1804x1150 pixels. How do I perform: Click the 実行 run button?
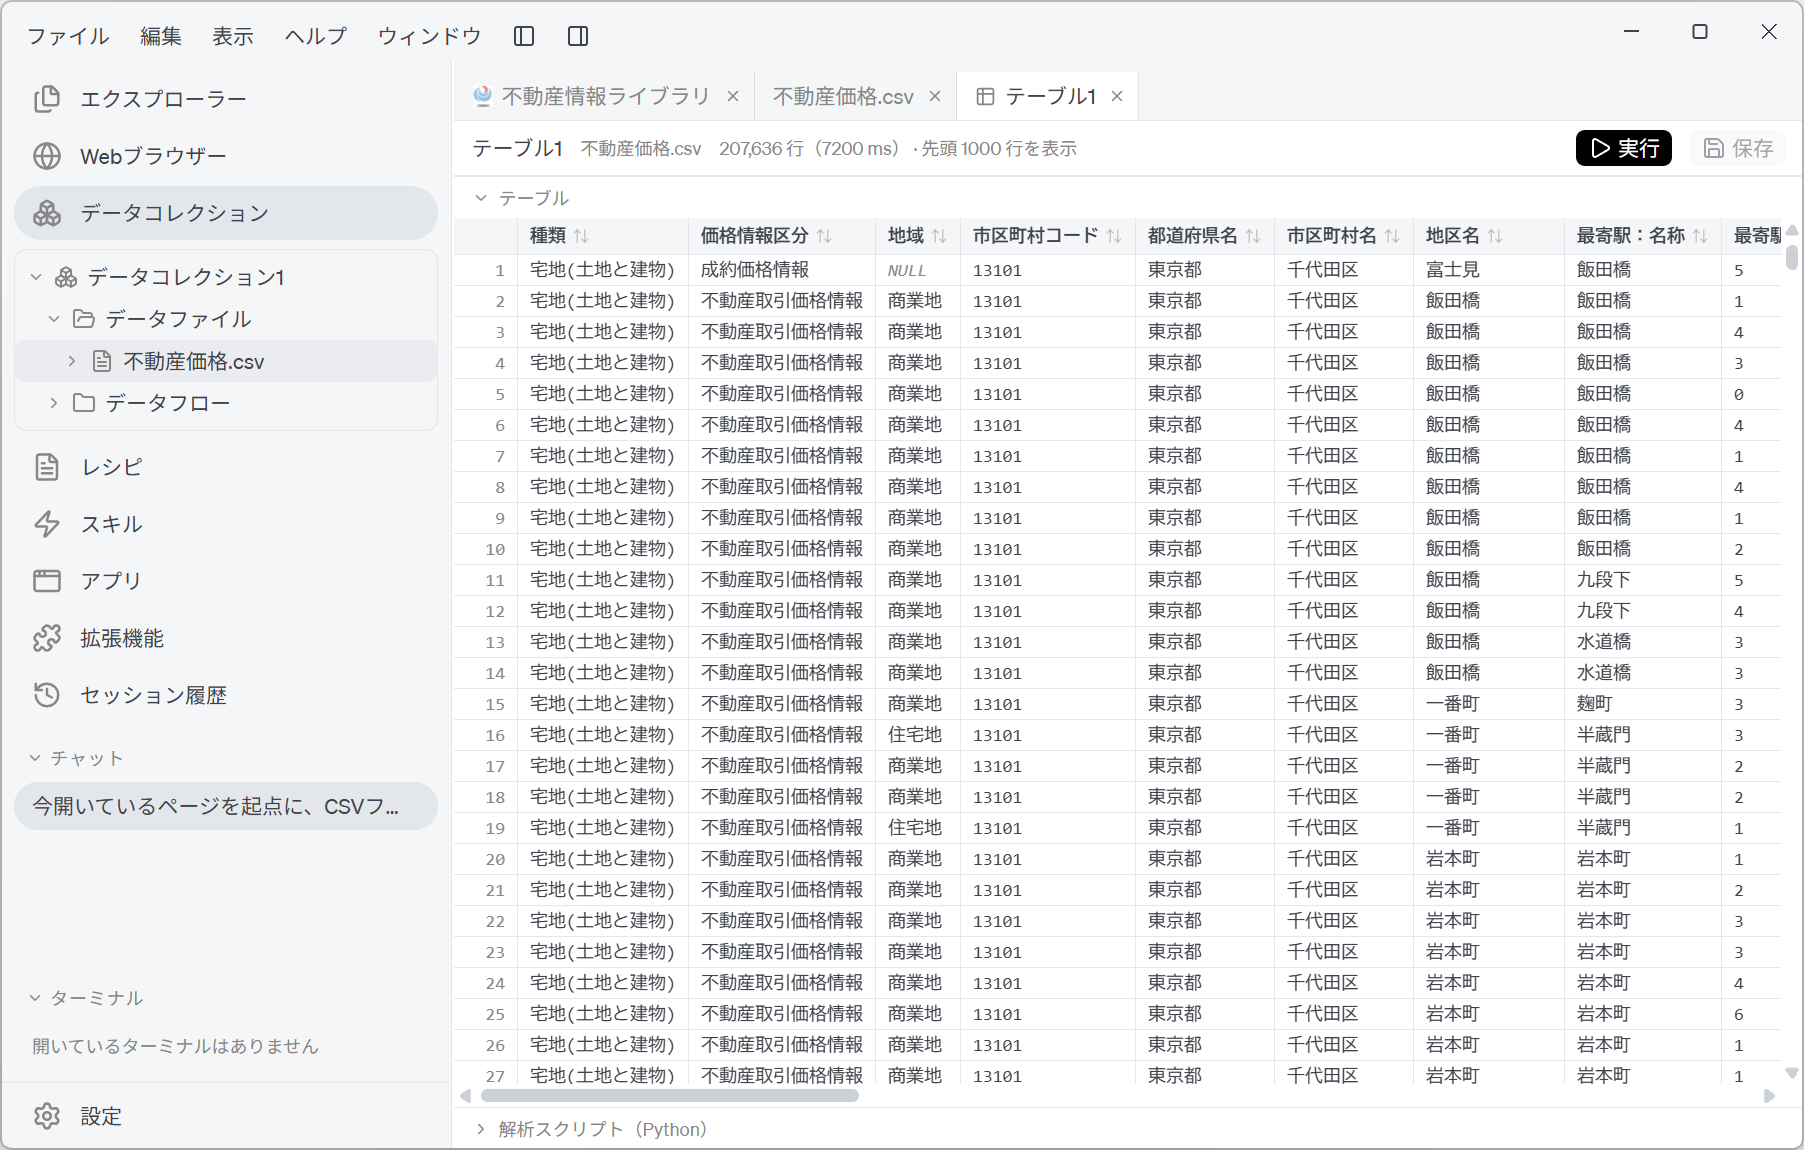(1624, 148)
